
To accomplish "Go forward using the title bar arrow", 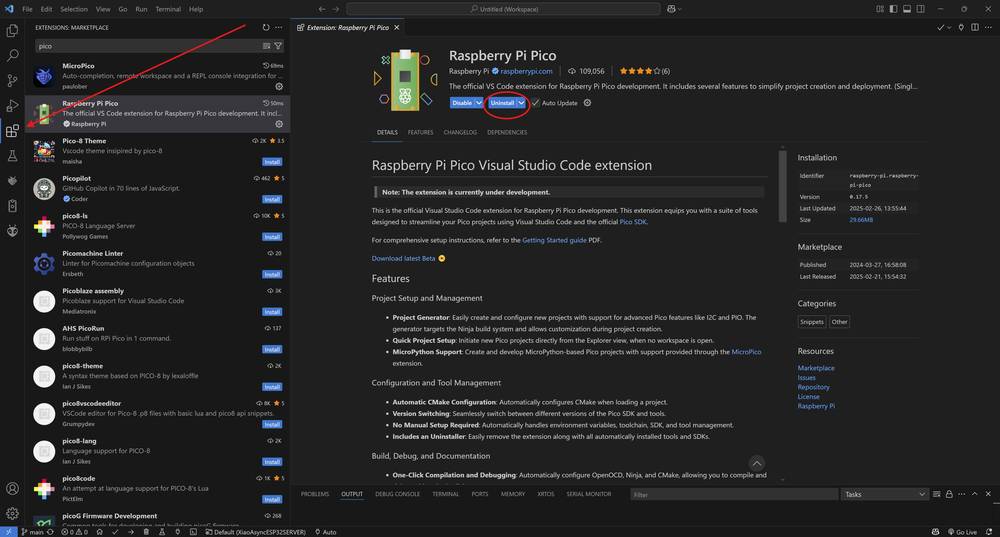I will coord(335,9).
